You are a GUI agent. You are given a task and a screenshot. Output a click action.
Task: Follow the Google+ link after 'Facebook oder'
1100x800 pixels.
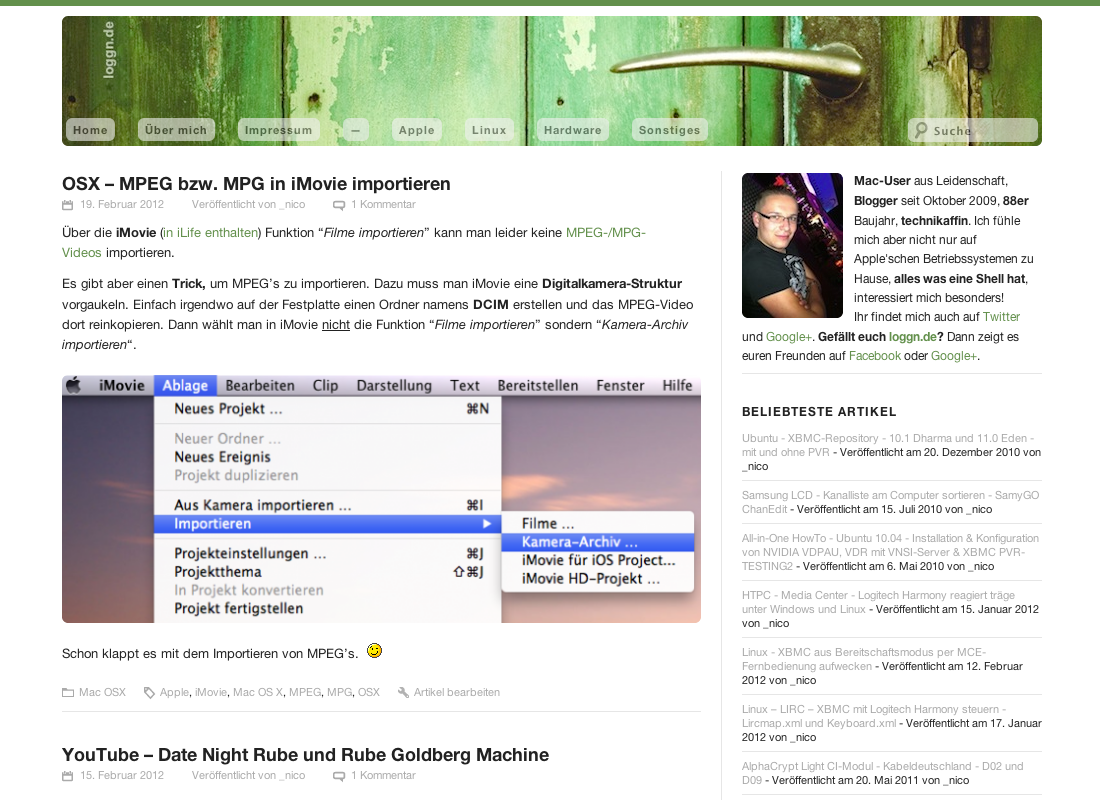point(954,356)
